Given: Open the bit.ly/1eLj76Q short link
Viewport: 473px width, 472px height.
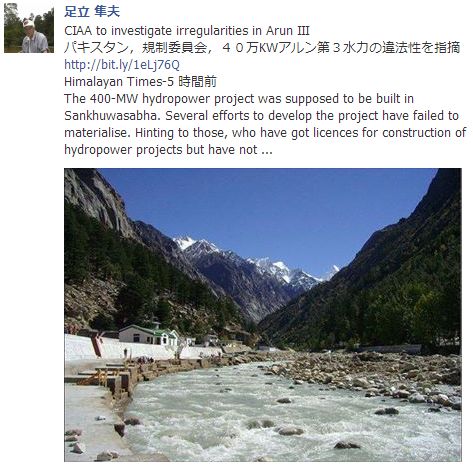Looking at the screenshot, I should pyautogui.click(x=122, y=65).
